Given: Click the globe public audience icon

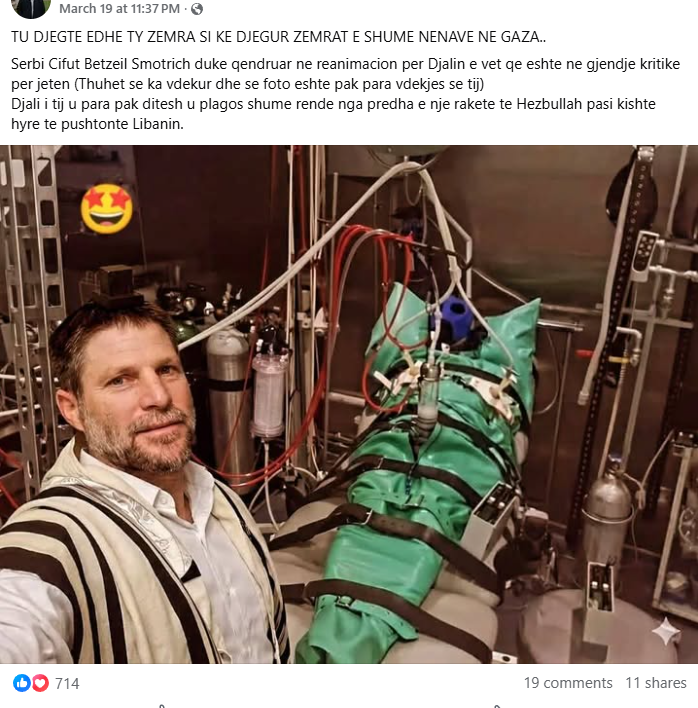Looking at the screenshot, I should point(197,9).
